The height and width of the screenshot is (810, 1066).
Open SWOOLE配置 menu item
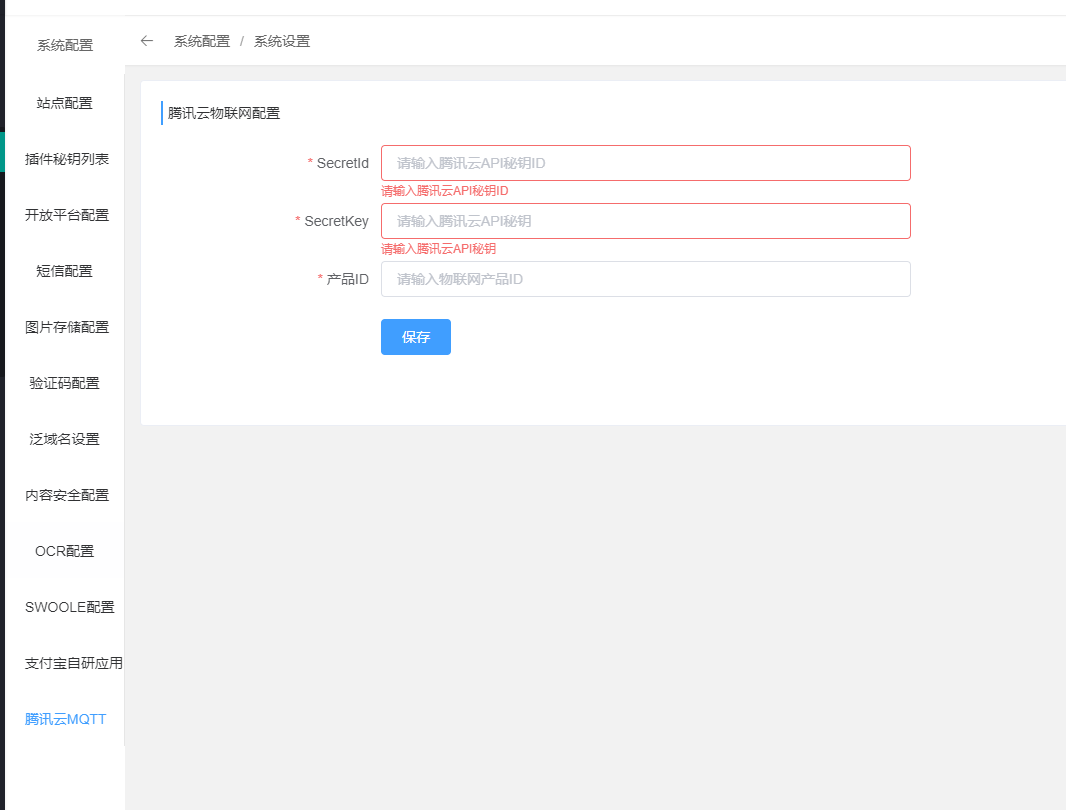tap(69, 607)
